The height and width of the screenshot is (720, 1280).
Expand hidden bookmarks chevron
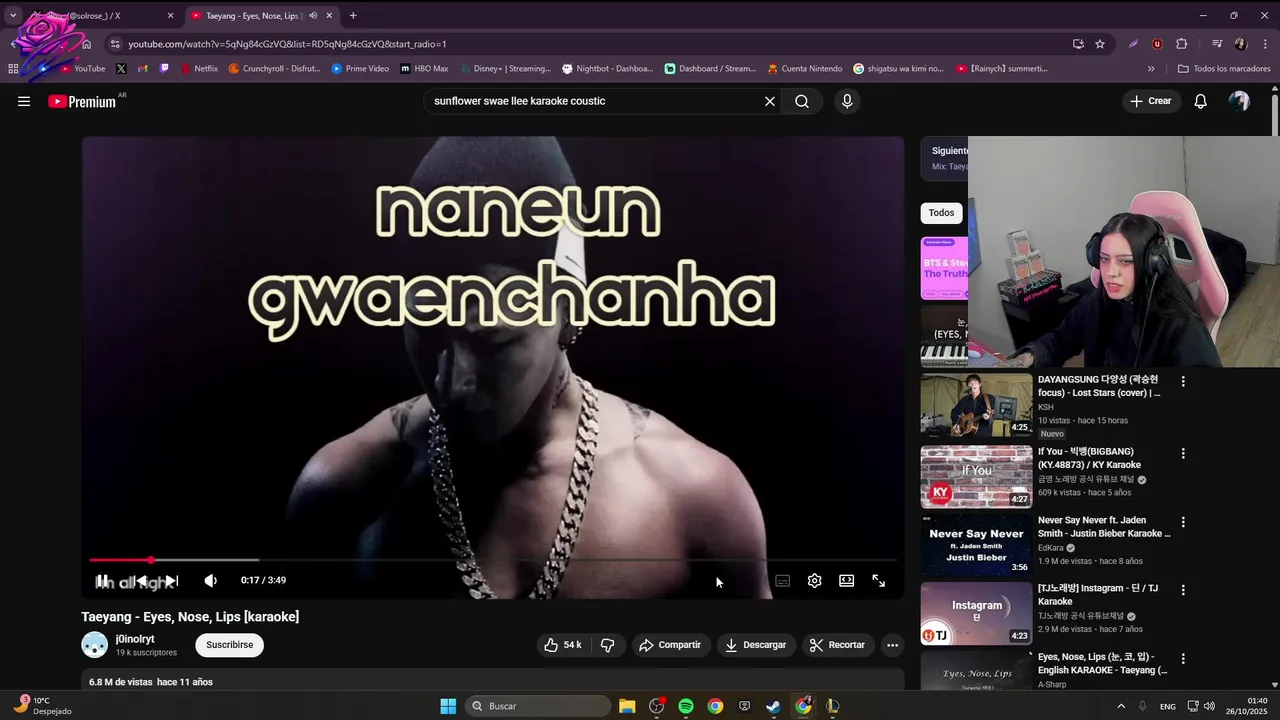point(1151,69)
